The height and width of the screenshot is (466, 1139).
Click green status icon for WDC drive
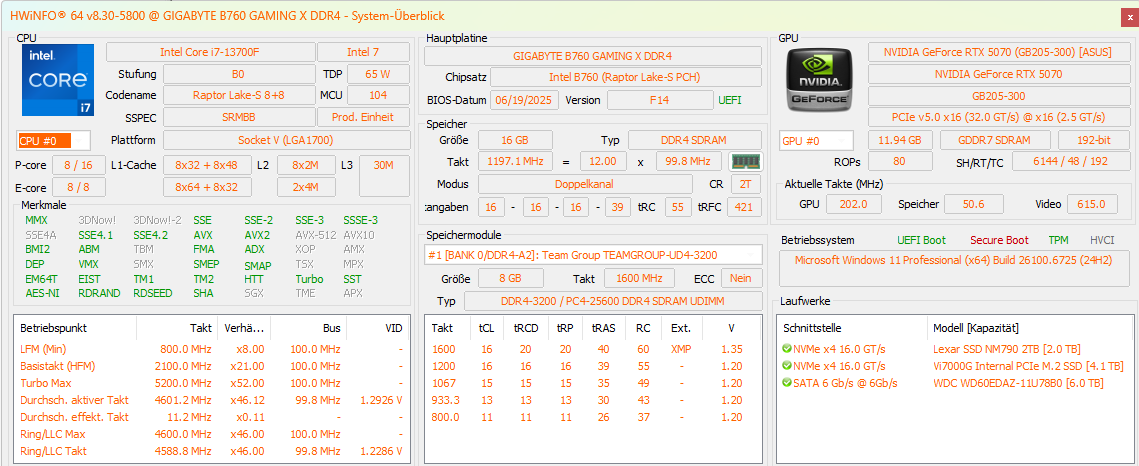tap(787, 383)
